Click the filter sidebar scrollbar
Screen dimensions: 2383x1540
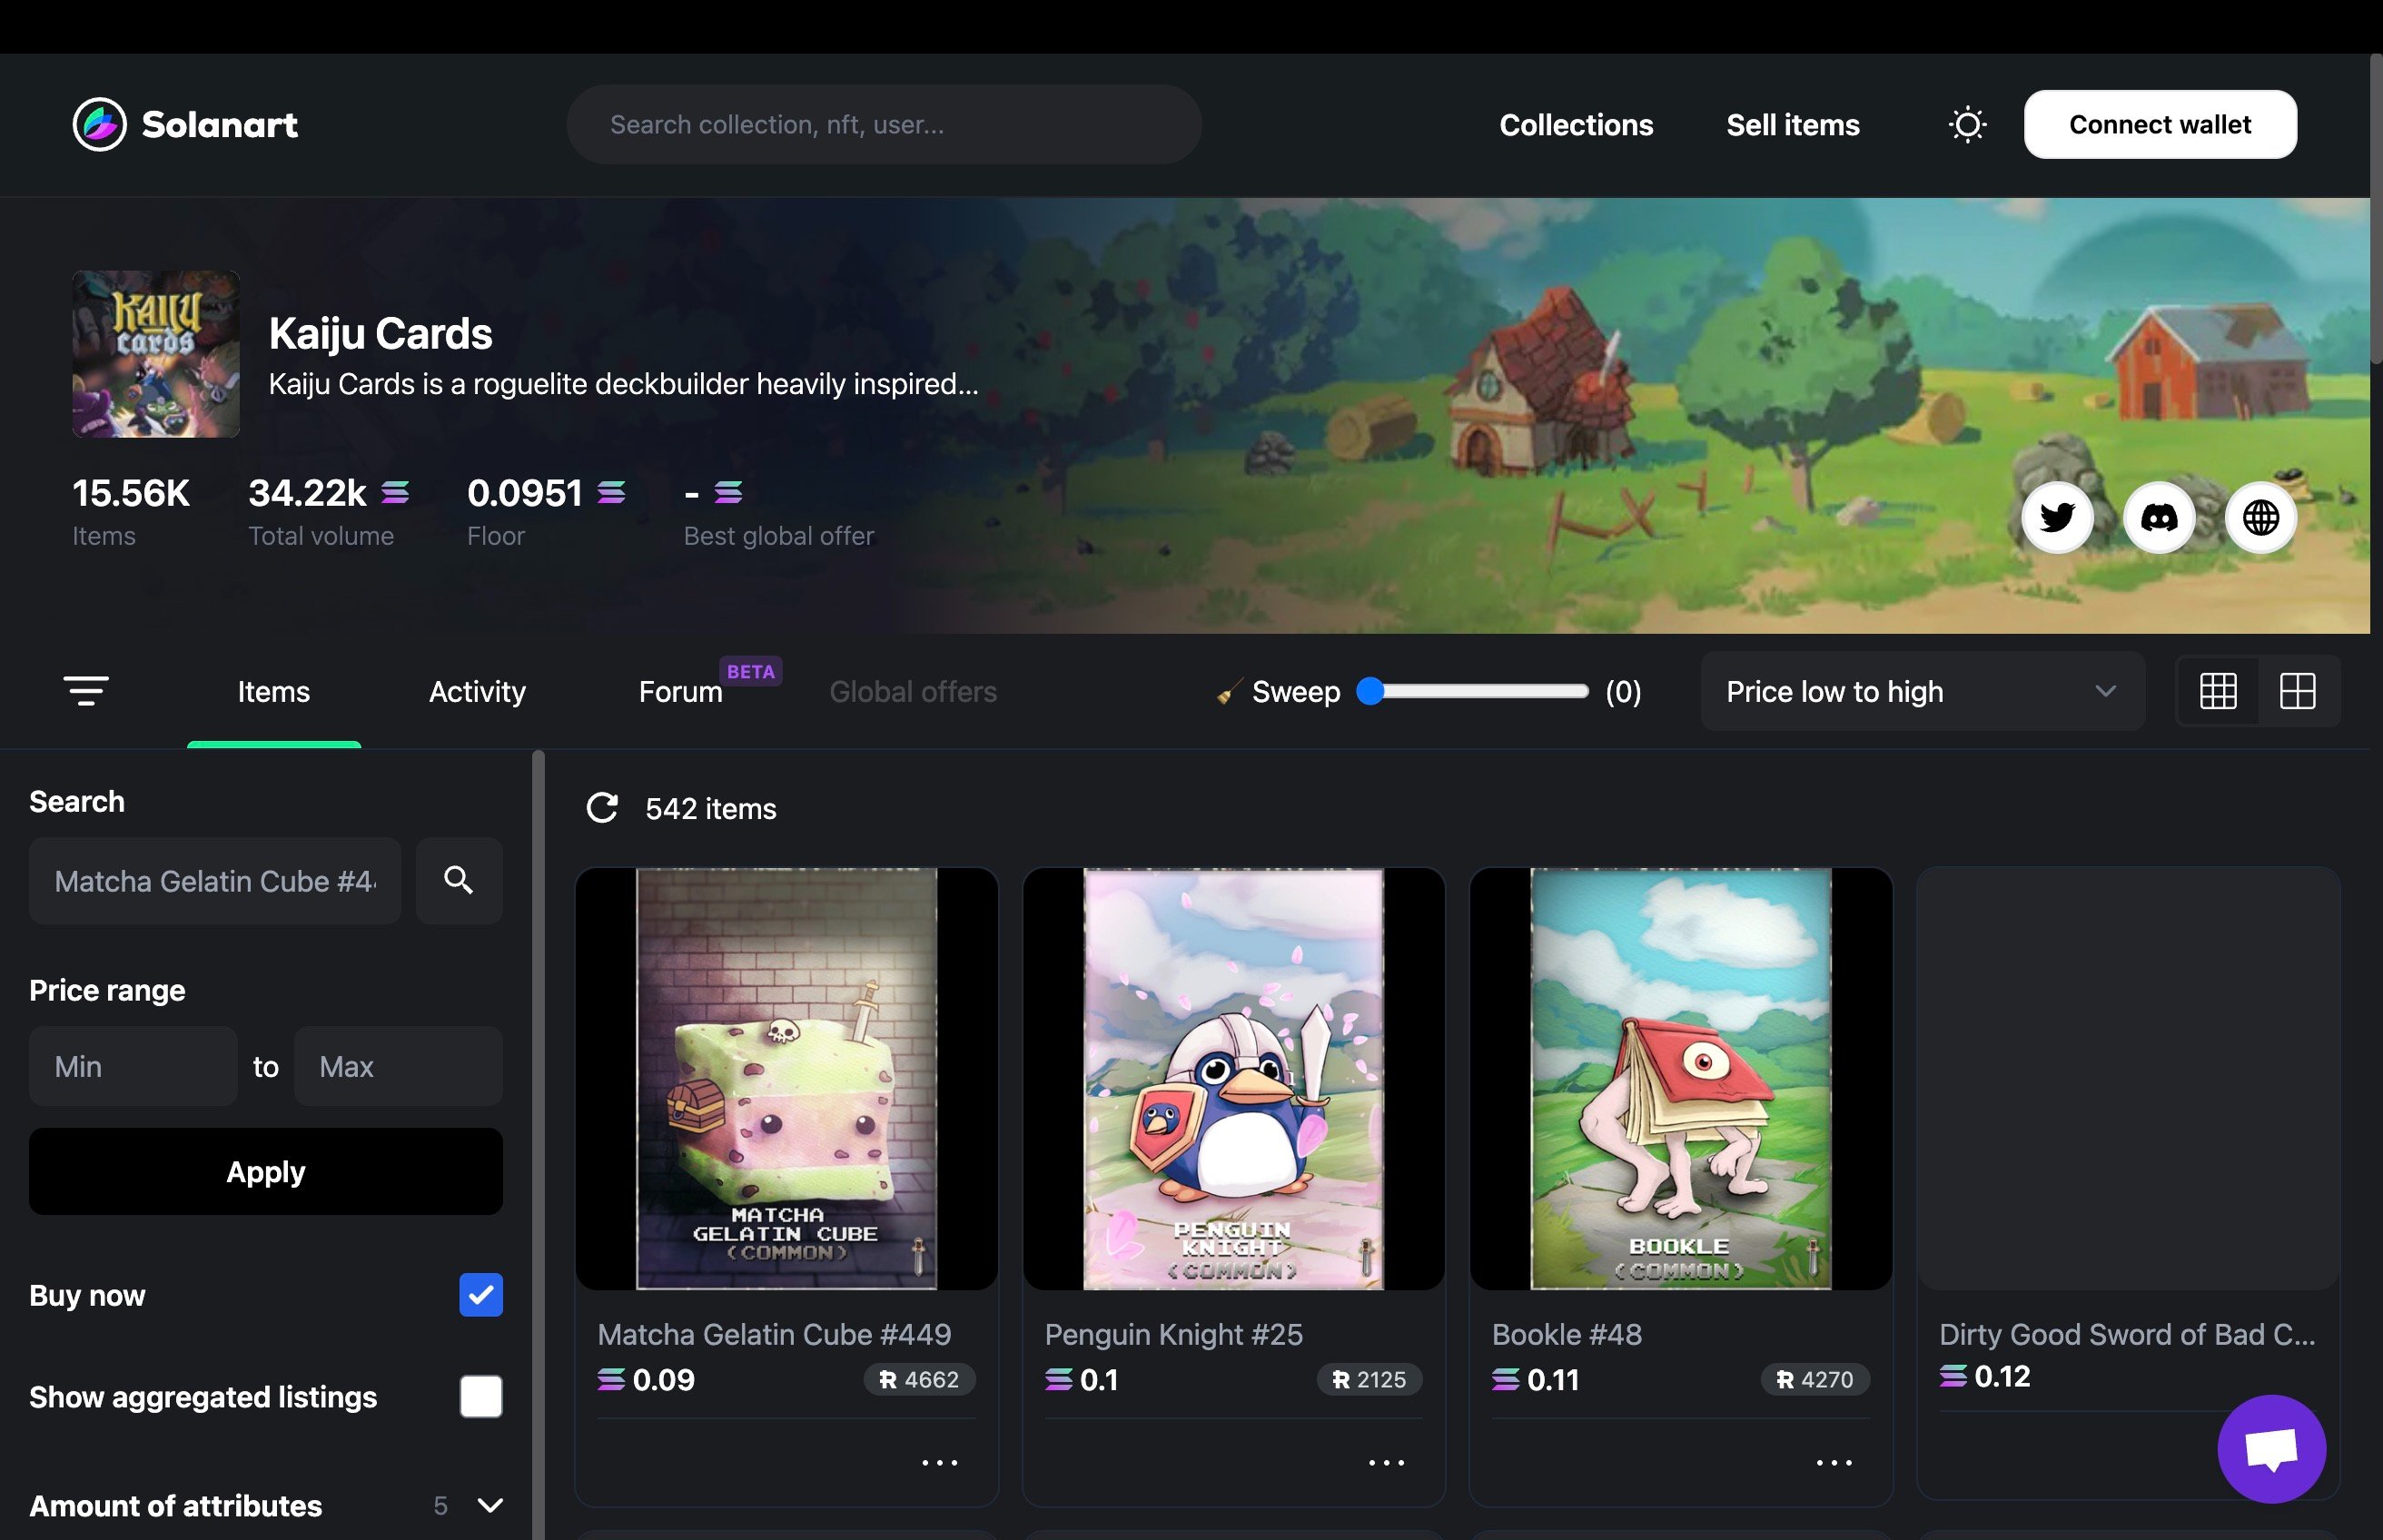(x=539, y=1144)
